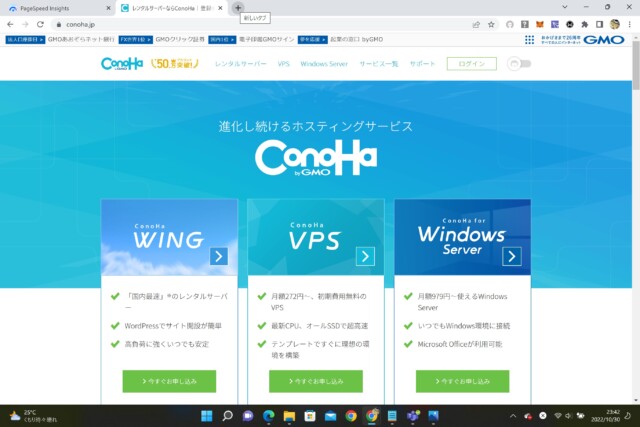Screen dimensions: 640x427
Task: Open Microsoft Store from taskbar
Action: [310, 416]
